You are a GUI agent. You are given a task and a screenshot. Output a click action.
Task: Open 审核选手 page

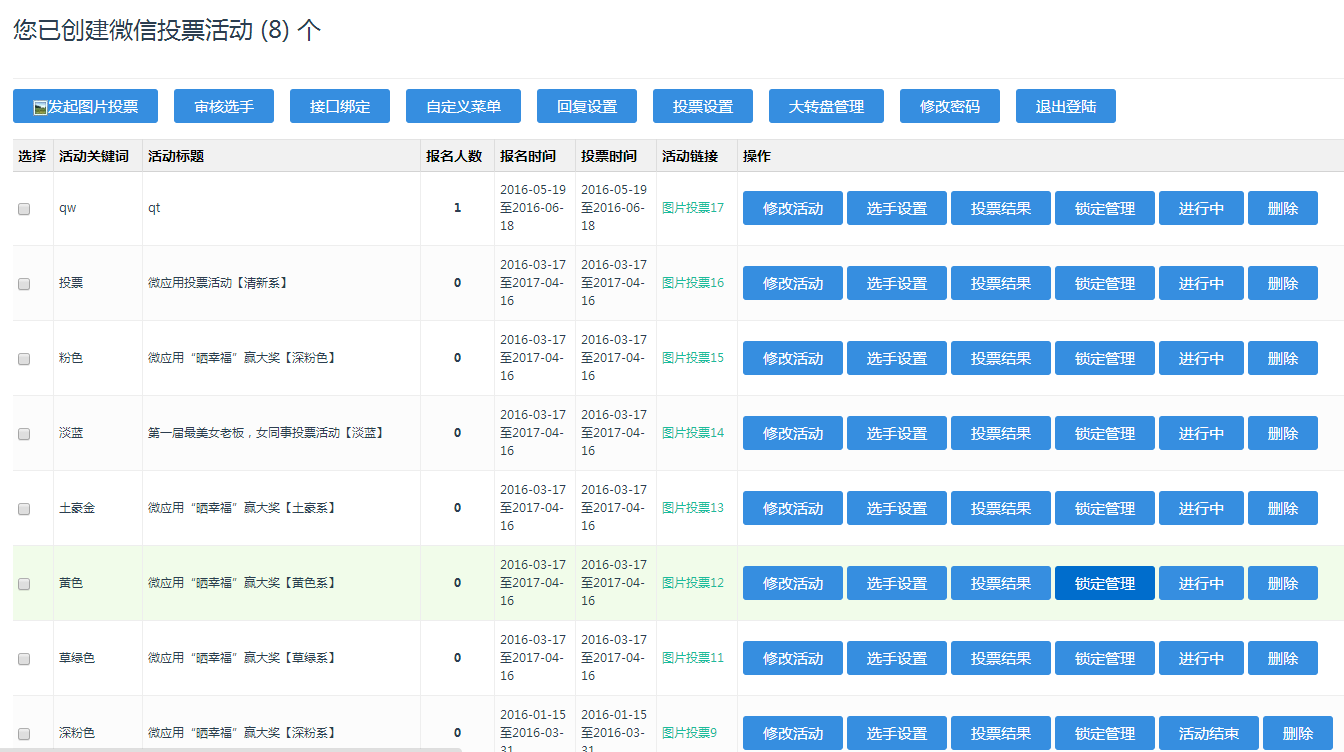pos(224,106)
